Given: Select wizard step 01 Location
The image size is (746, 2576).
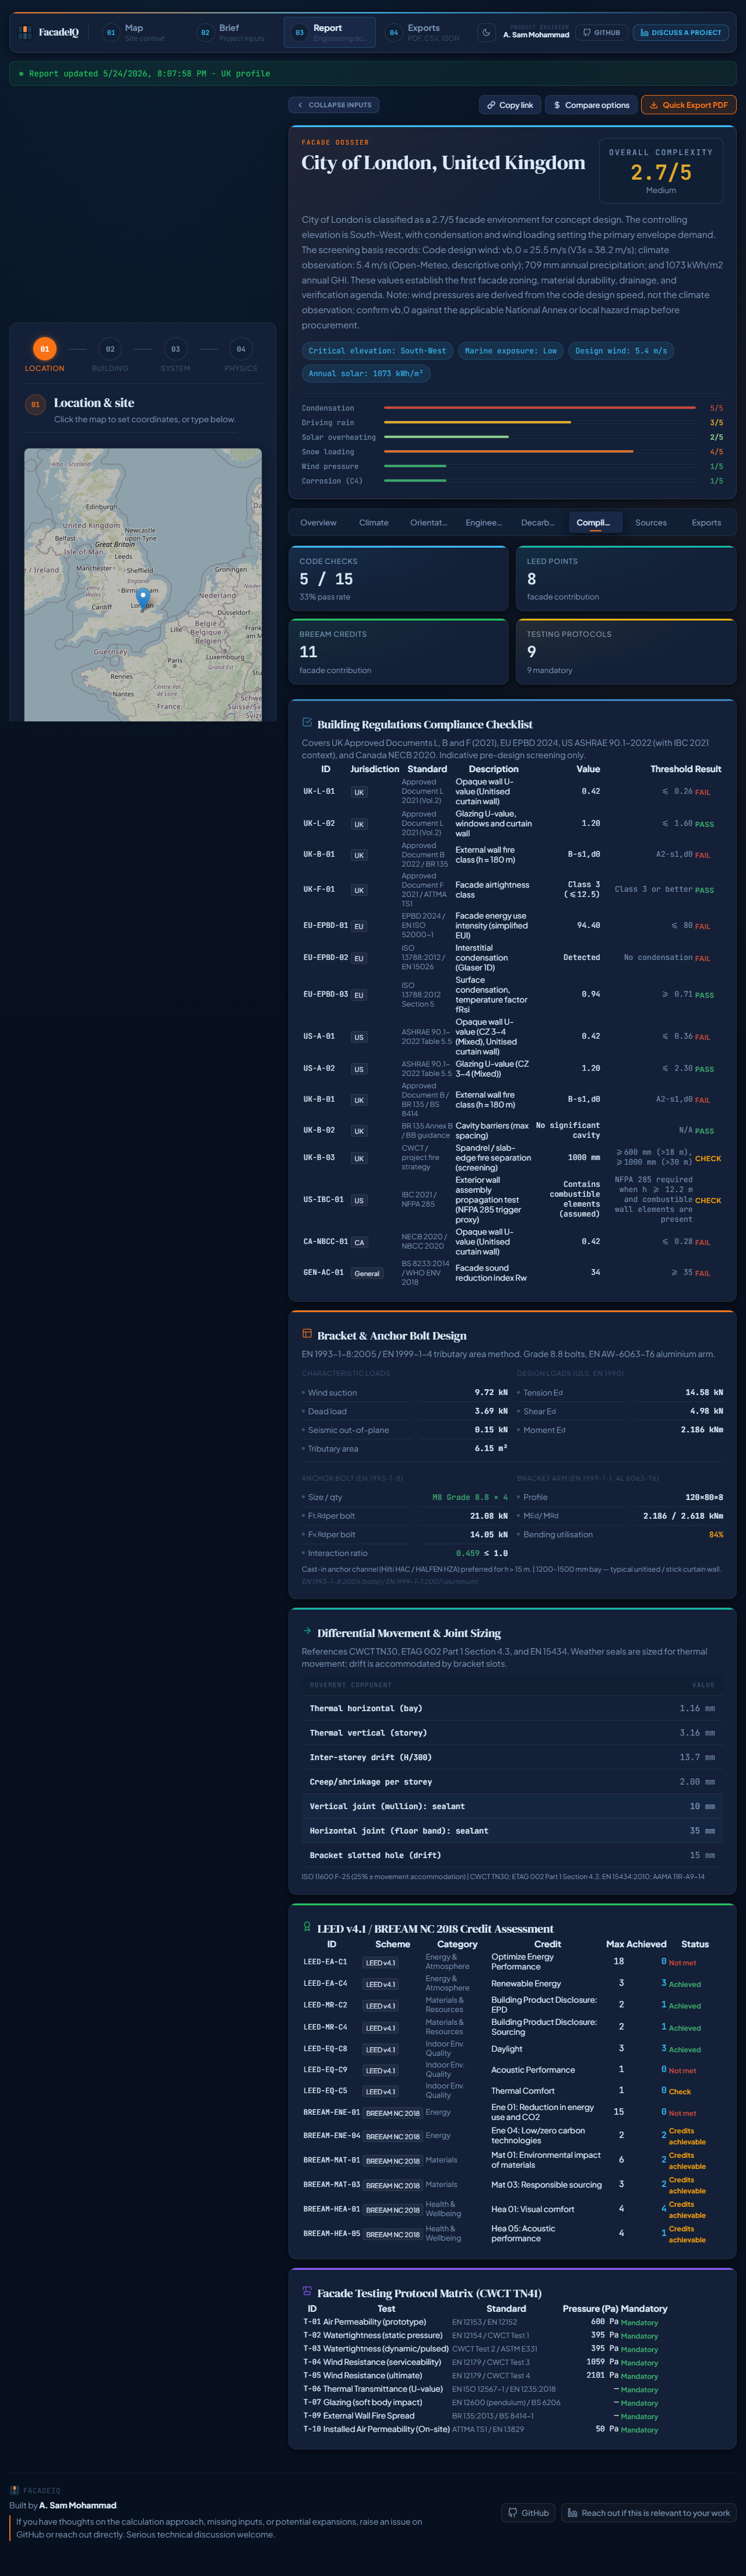Looking at the screenshot, I should (x=44, y=354).
